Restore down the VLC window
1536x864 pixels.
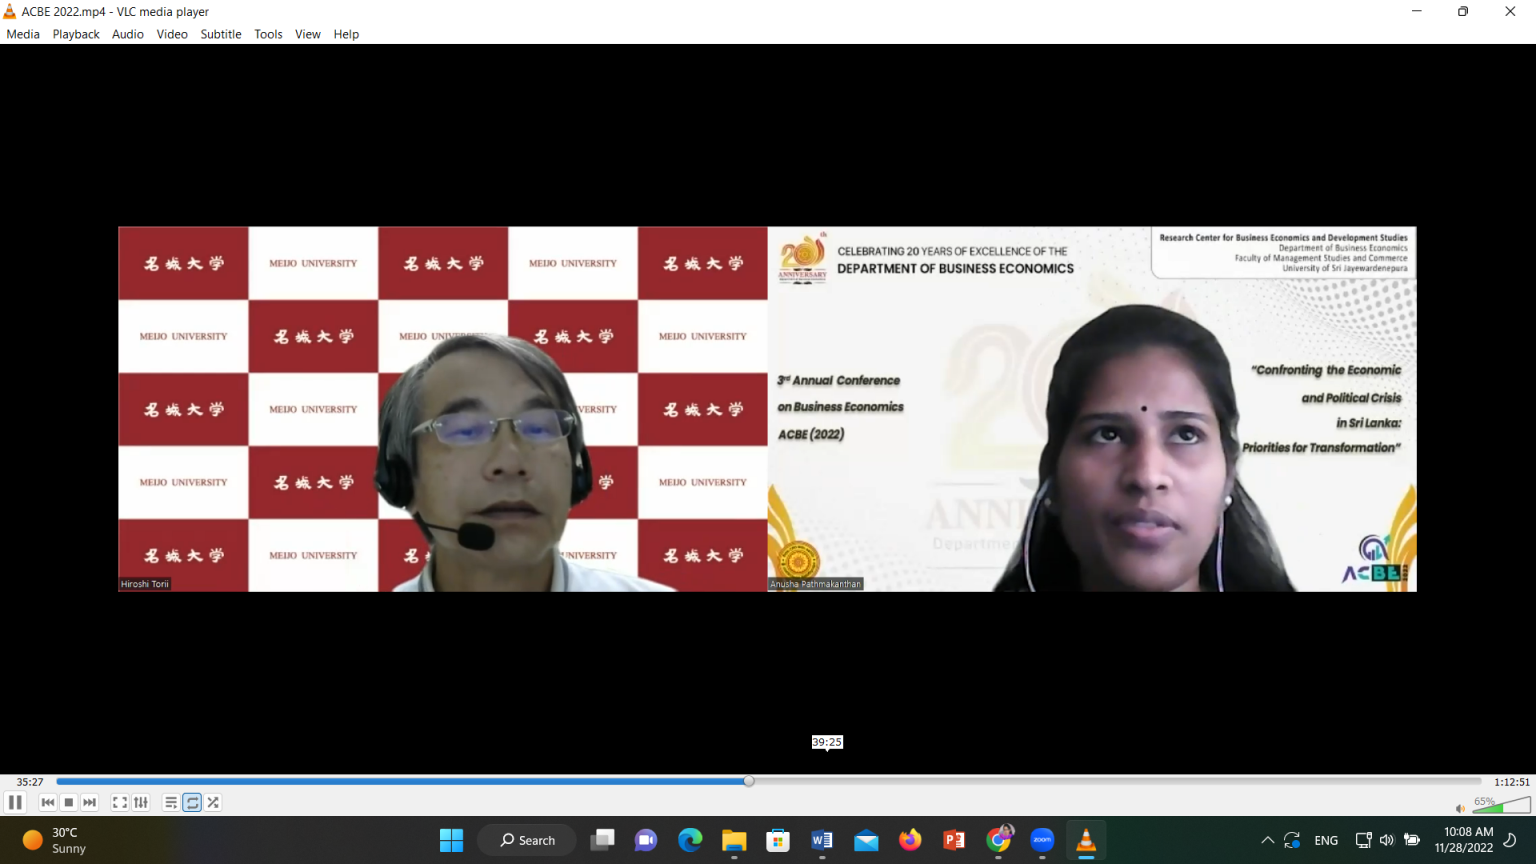[x=1463, y=11]
